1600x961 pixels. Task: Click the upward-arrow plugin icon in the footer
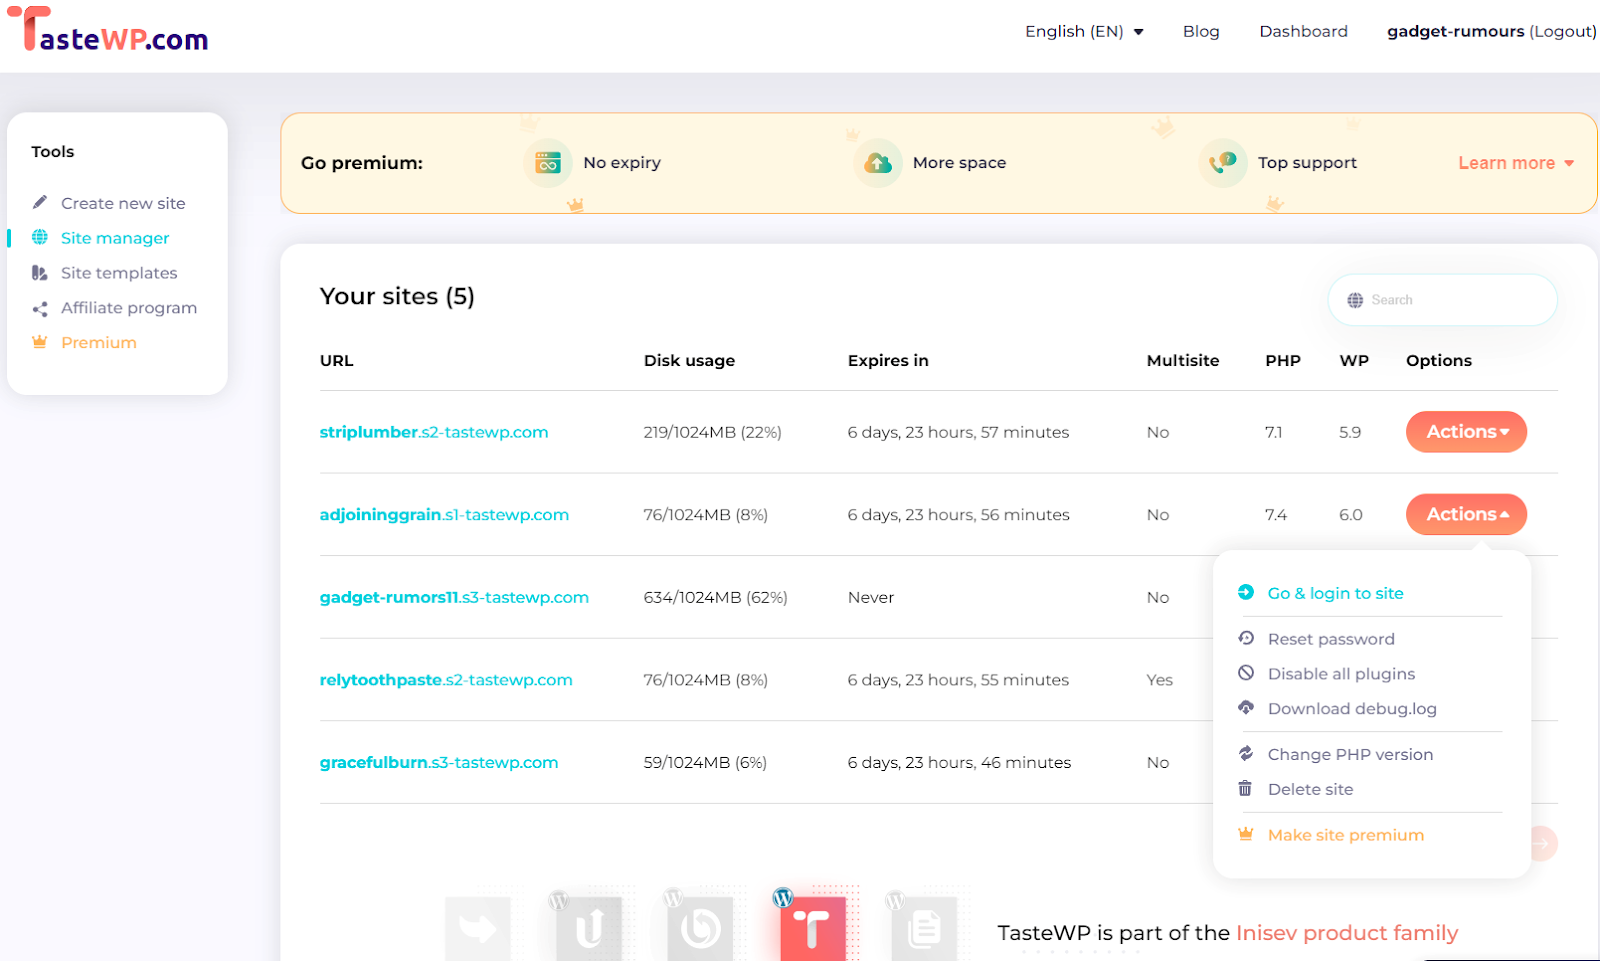click(589, 928)
